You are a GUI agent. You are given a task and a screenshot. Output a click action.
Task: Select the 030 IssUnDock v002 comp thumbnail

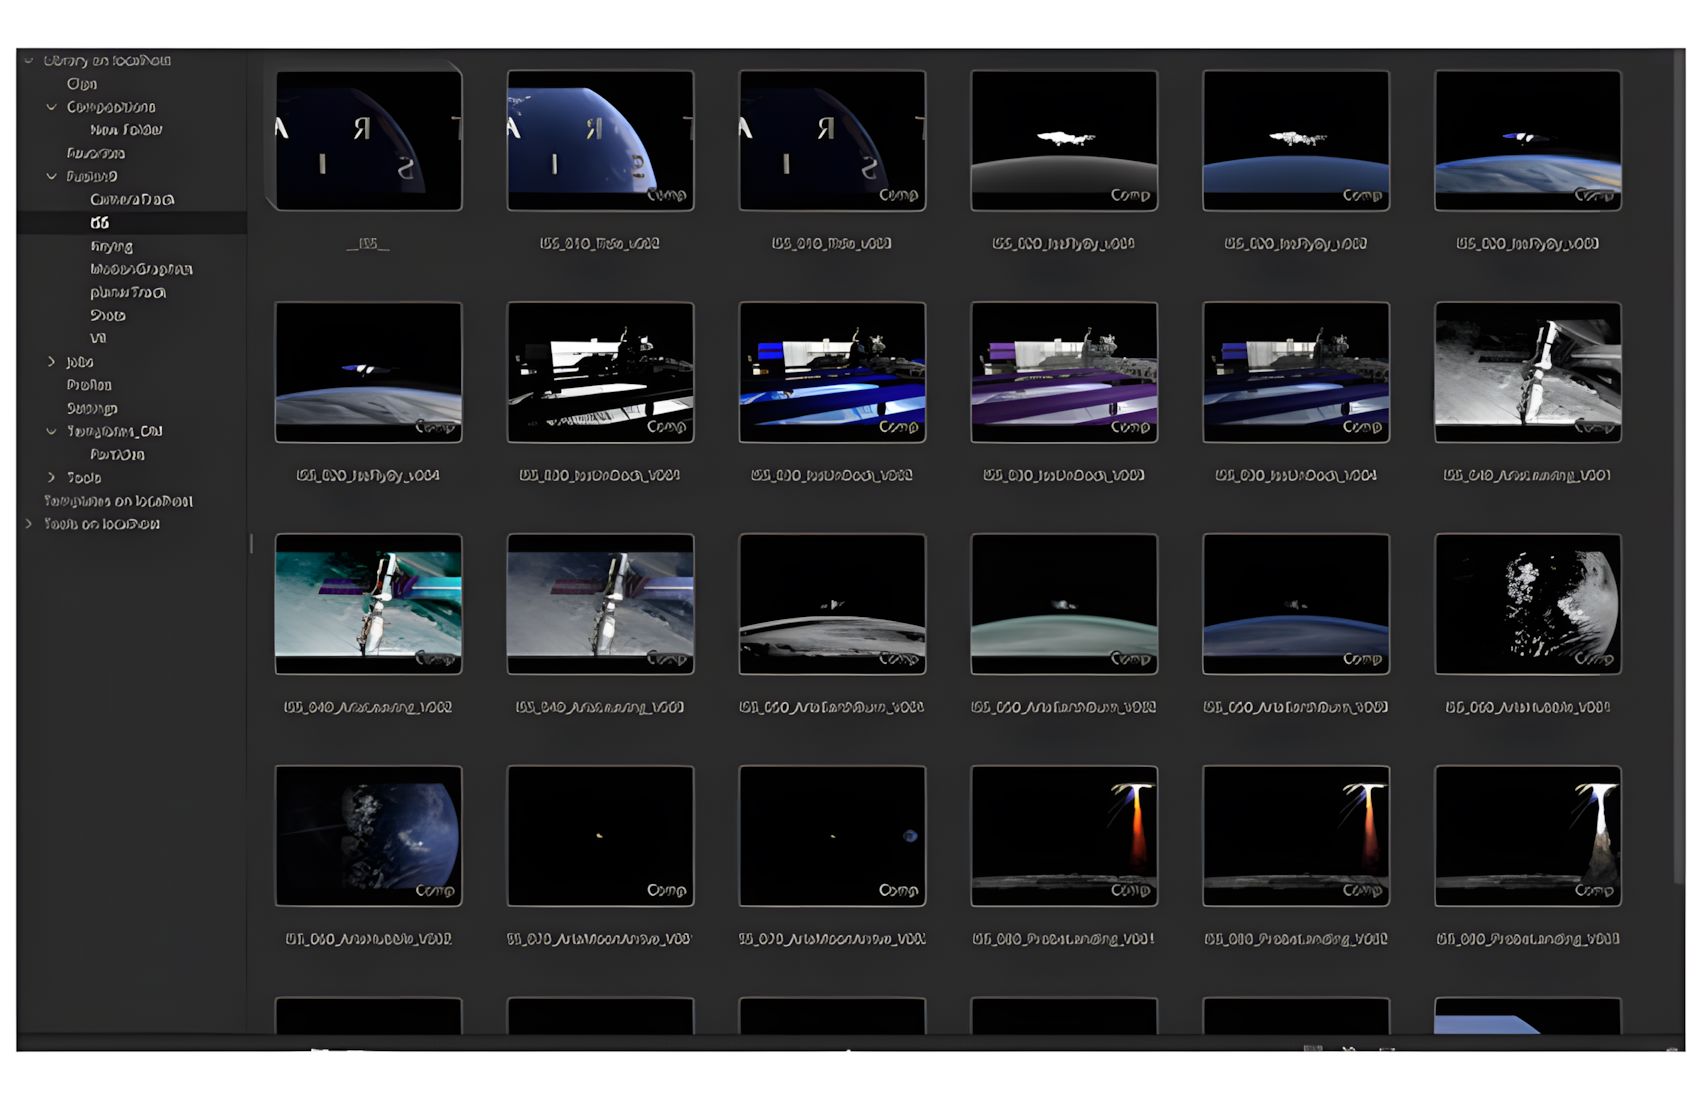(832, 372)
